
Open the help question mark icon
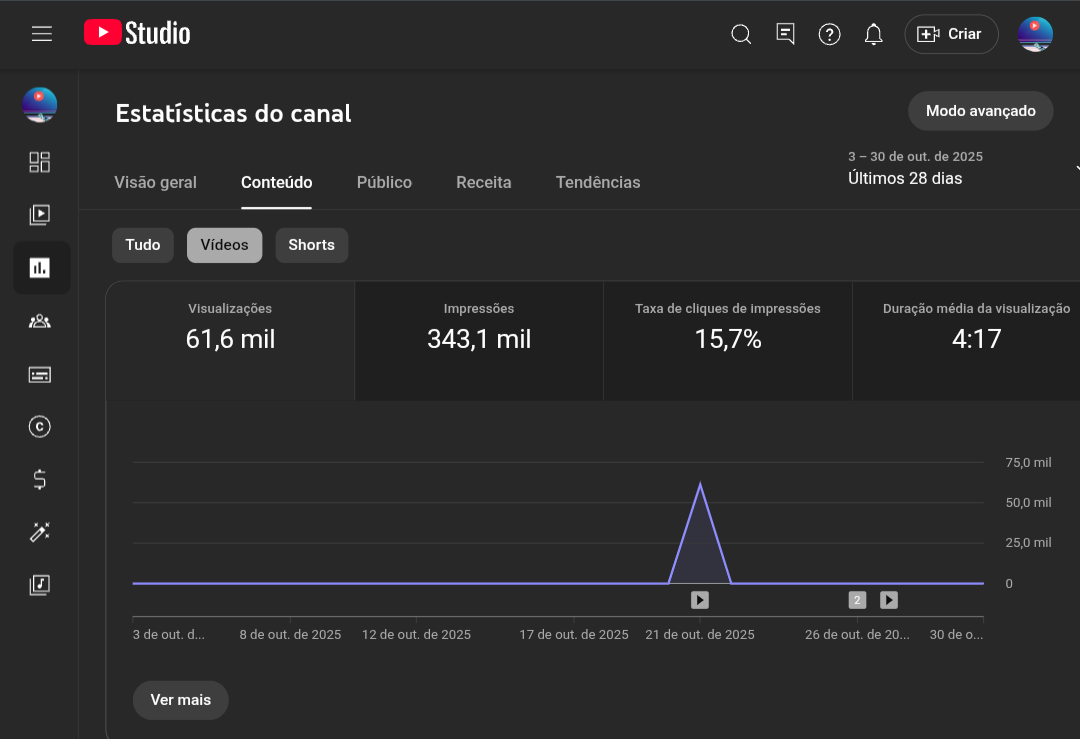click(829, 34)
